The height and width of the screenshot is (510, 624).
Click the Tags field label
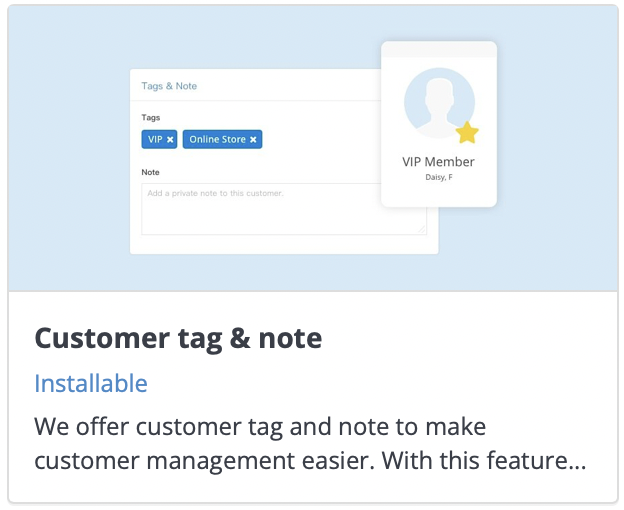[x=150, y=118]
